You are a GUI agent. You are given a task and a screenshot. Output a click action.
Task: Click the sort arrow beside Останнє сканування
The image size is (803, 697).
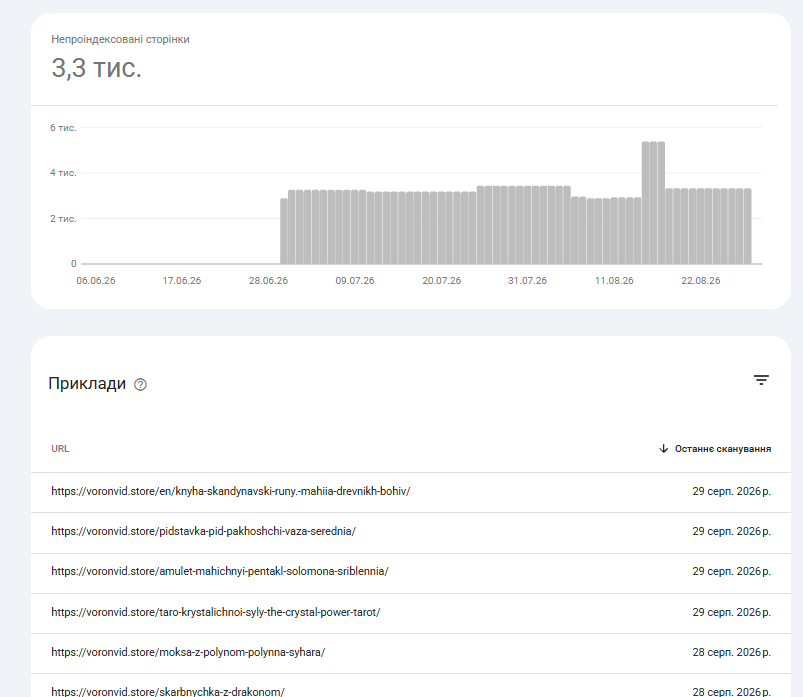663,449
